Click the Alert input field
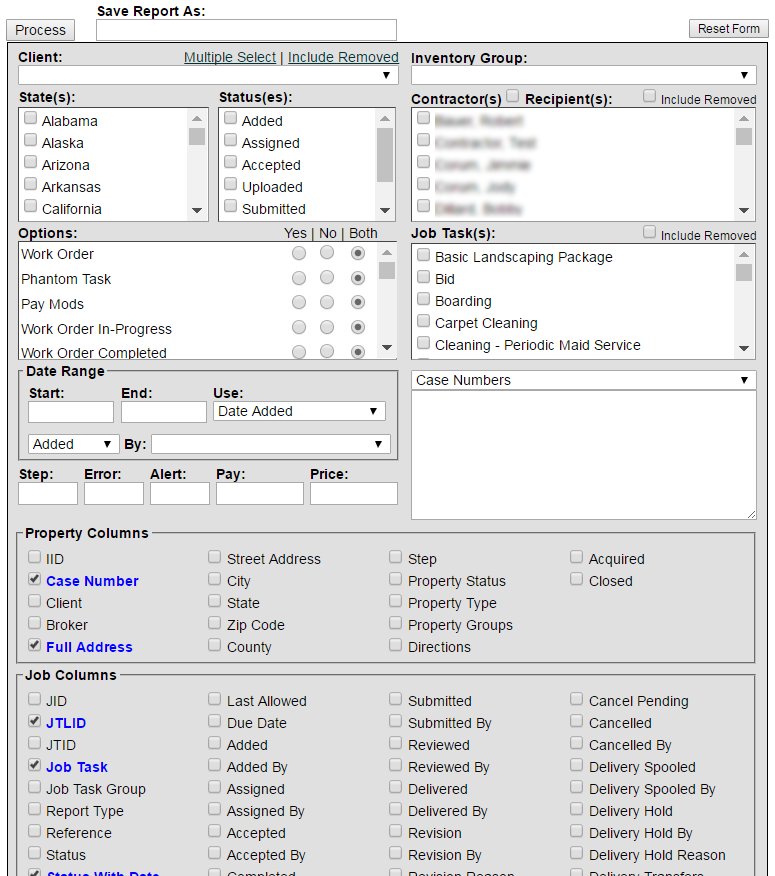This screenshot has width=775, height=876. 180,494
